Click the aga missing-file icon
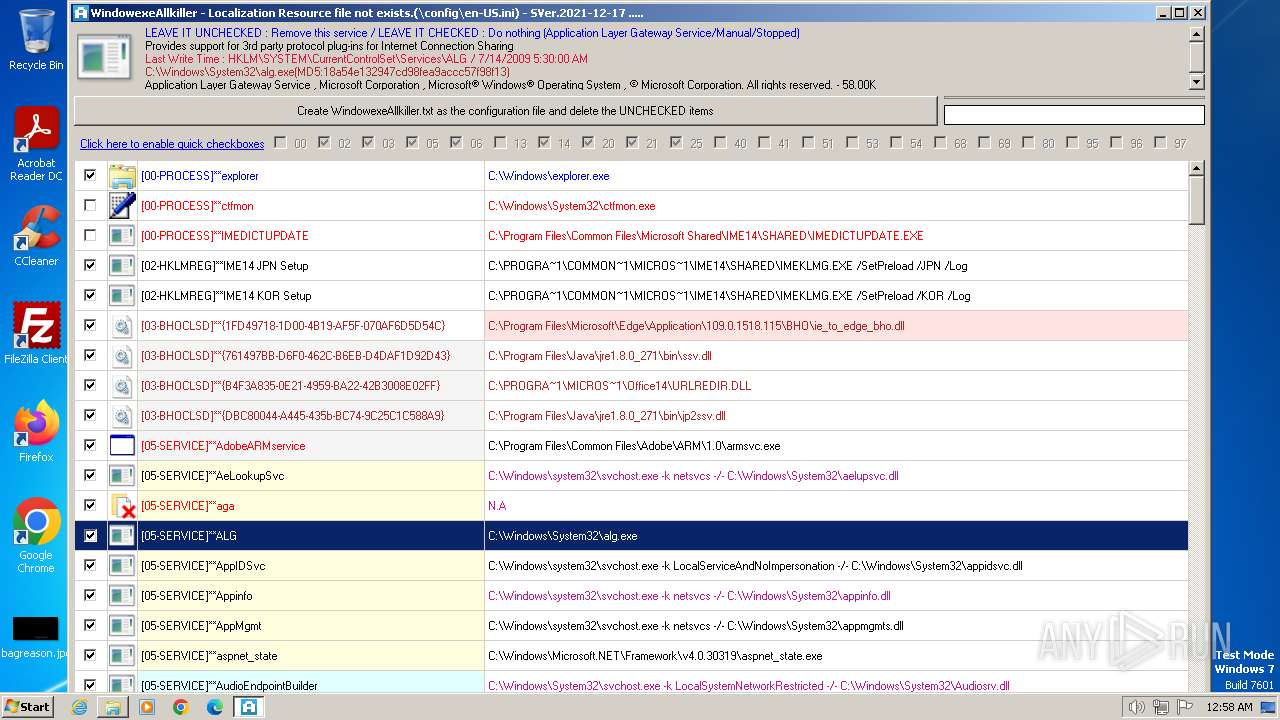The image size is (1280, 720). click(x=122, y=506)
